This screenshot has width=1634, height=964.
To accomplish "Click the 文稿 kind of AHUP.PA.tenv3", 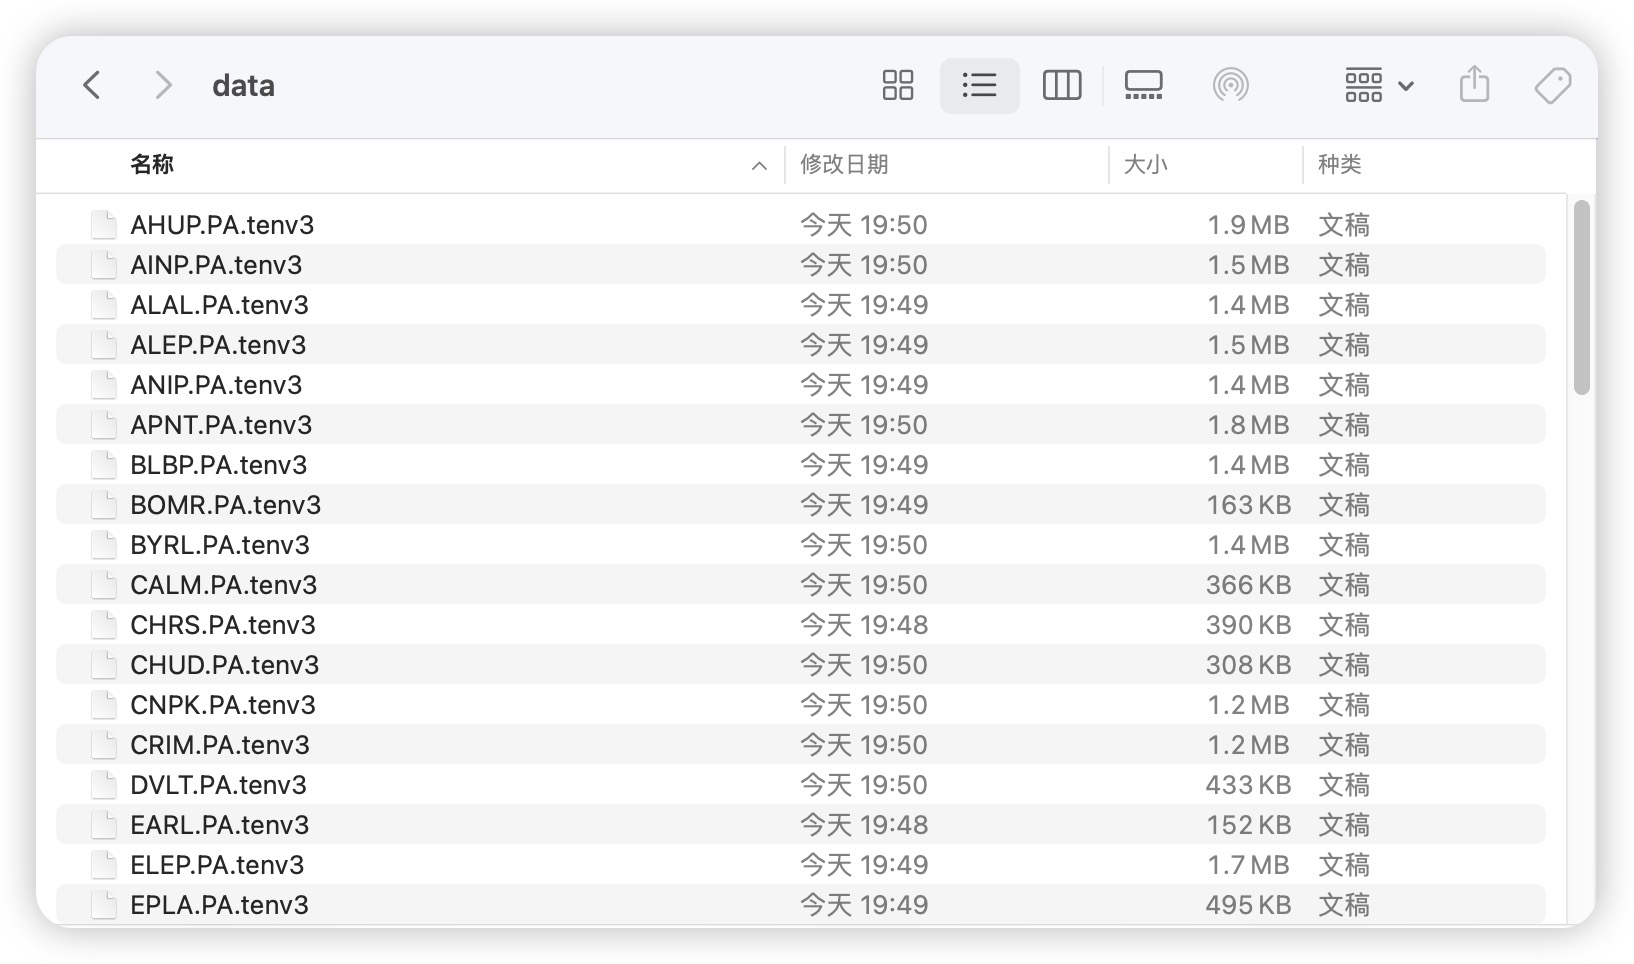I will [x=1344, y=225].
